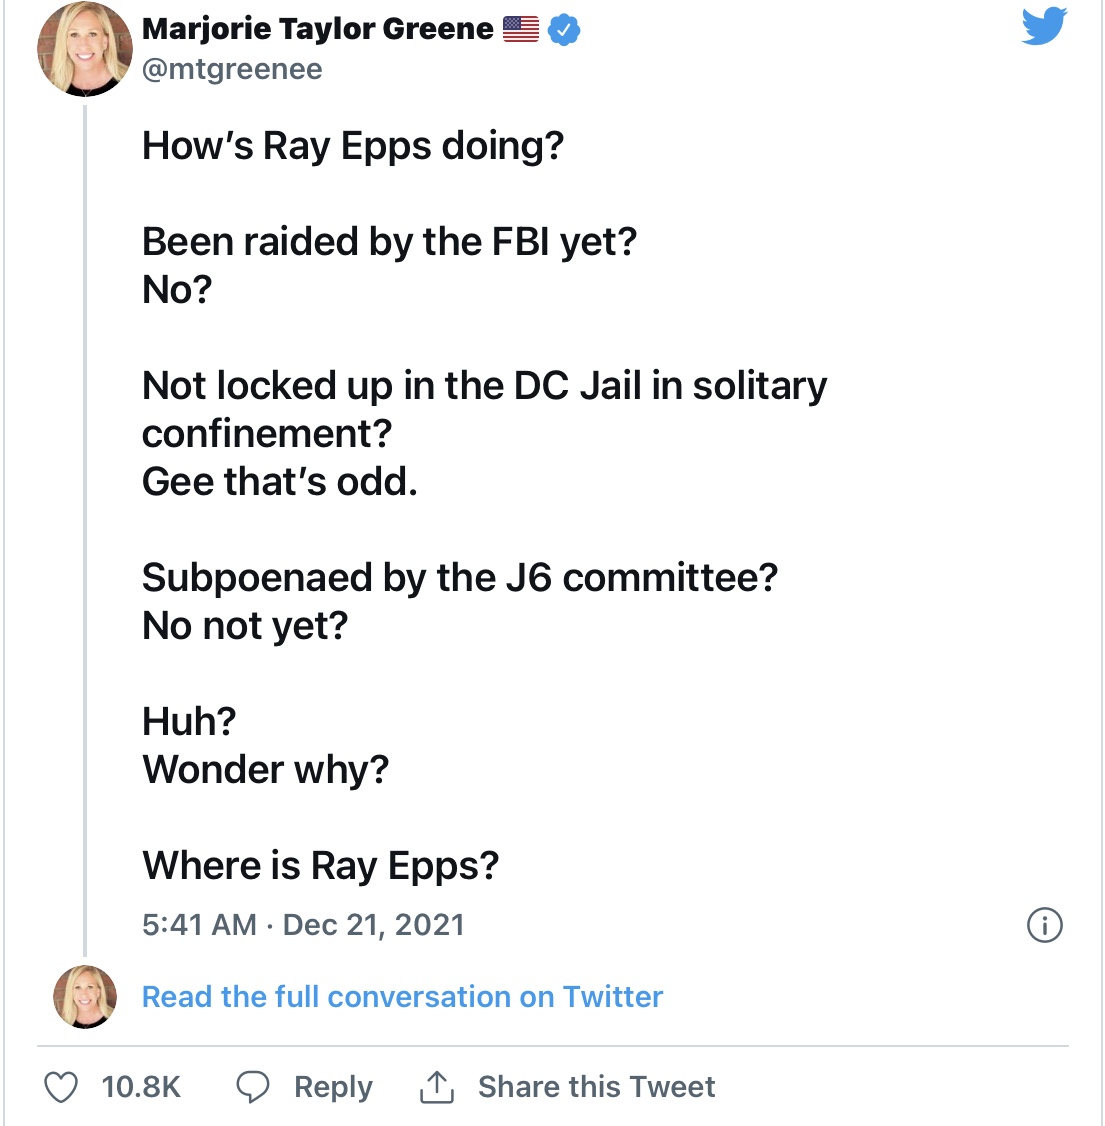Click the line "Where is Ray Epps?"
This screenshot has width=1105, height=1126.
320,866
